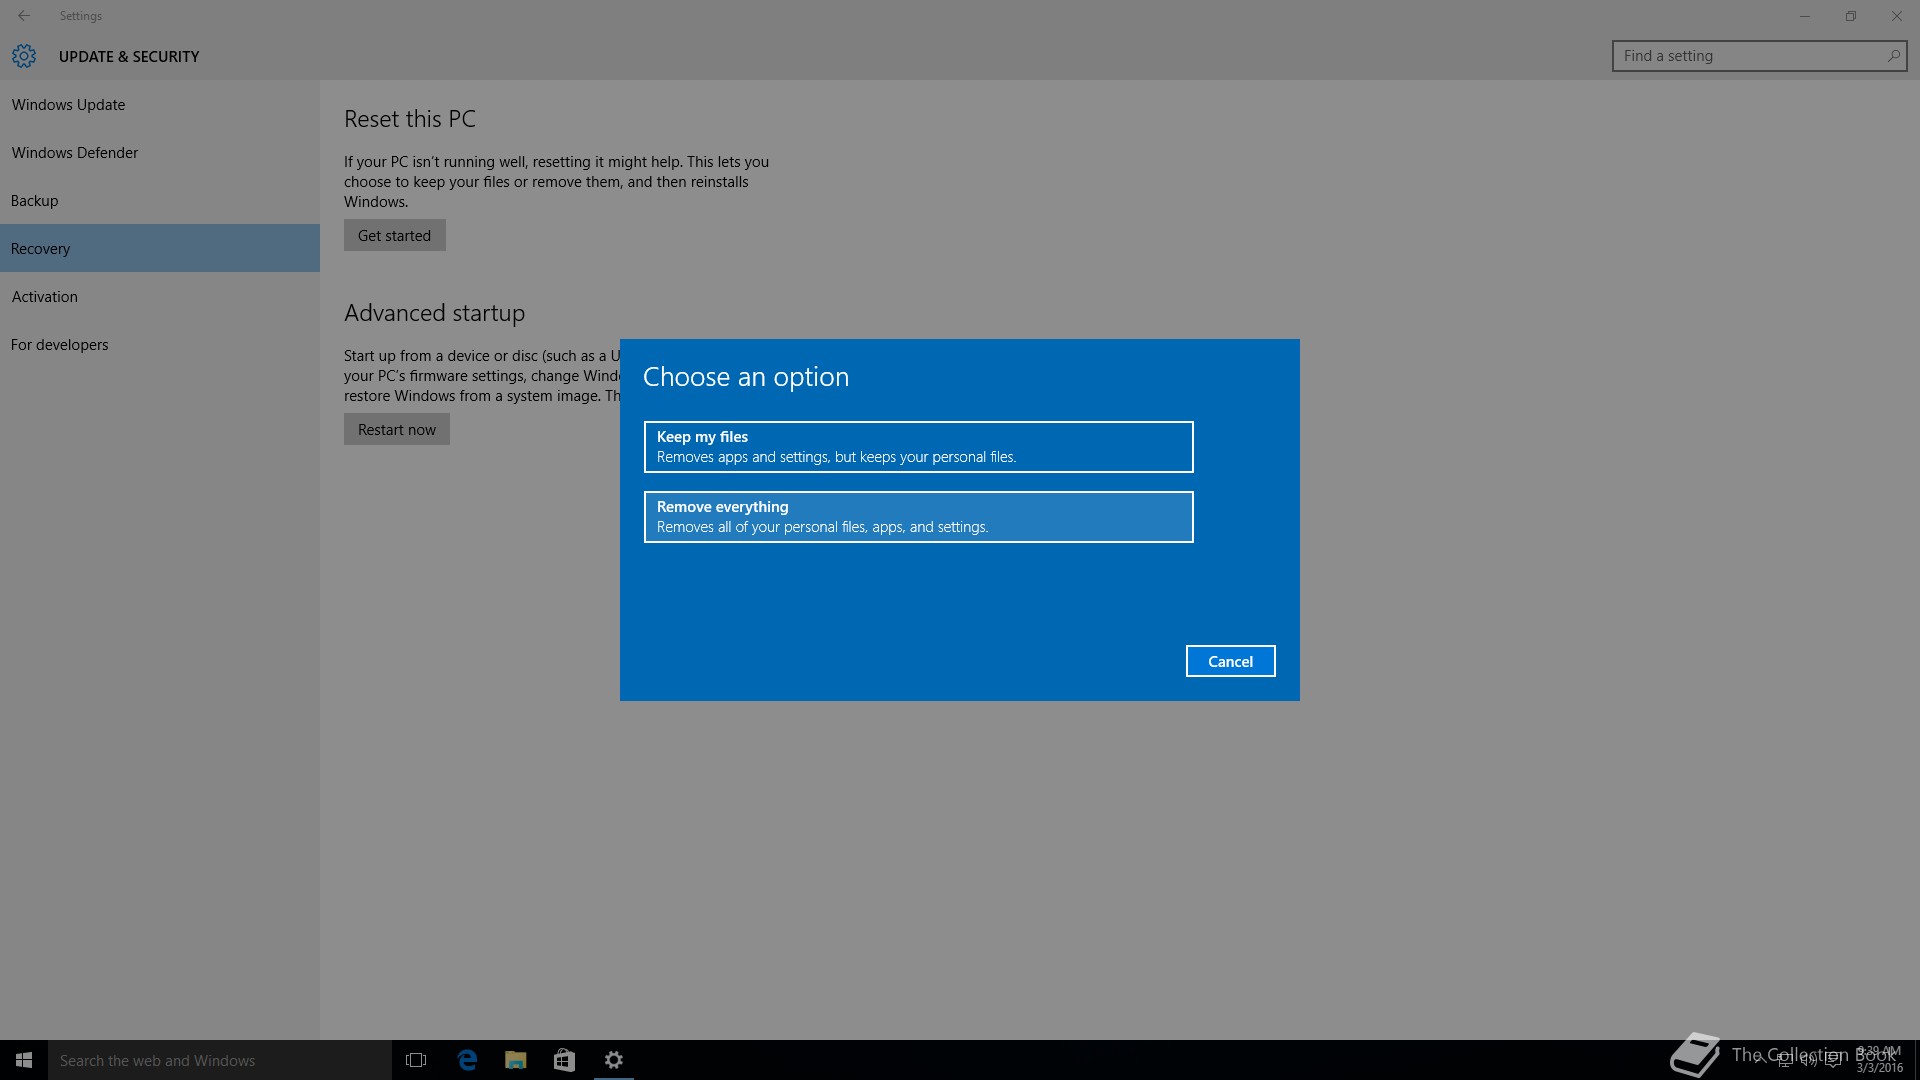Image resolution: width=1920 pixels, height=1080 pixels.
Task: Go to the Backup section
Action: (x=35, y=201)
